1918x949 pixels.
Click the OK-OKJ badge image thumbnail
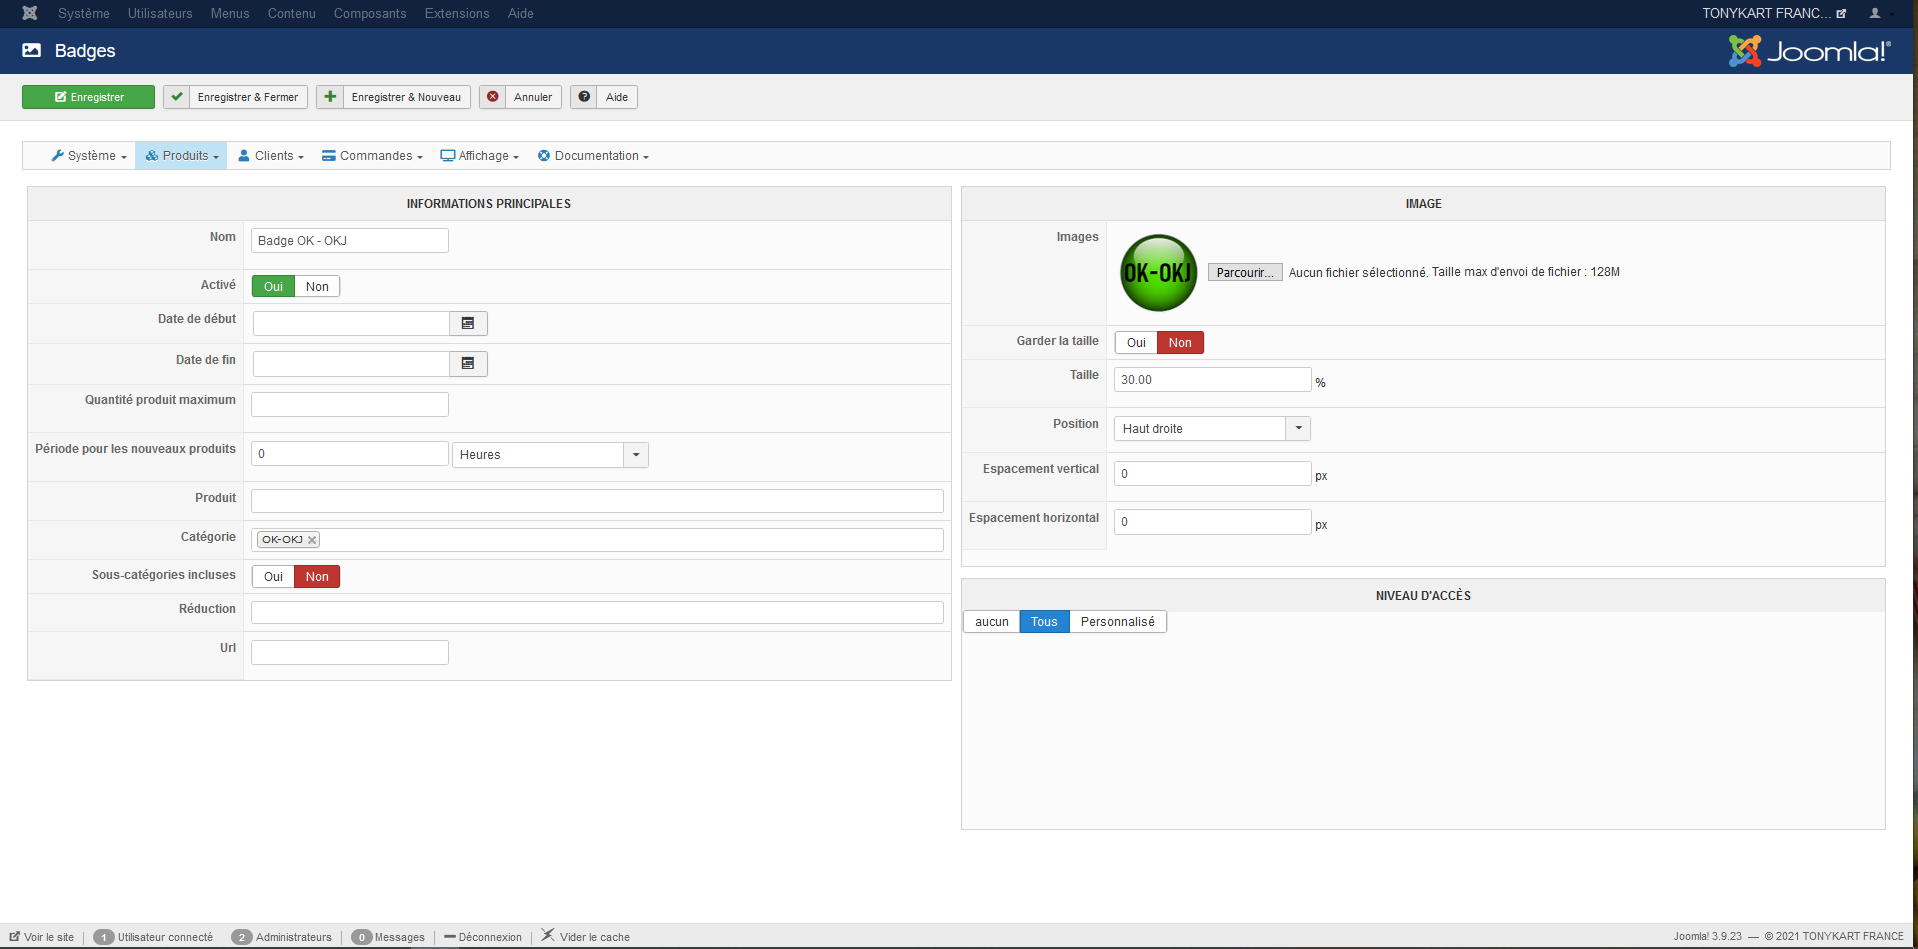1158,272
